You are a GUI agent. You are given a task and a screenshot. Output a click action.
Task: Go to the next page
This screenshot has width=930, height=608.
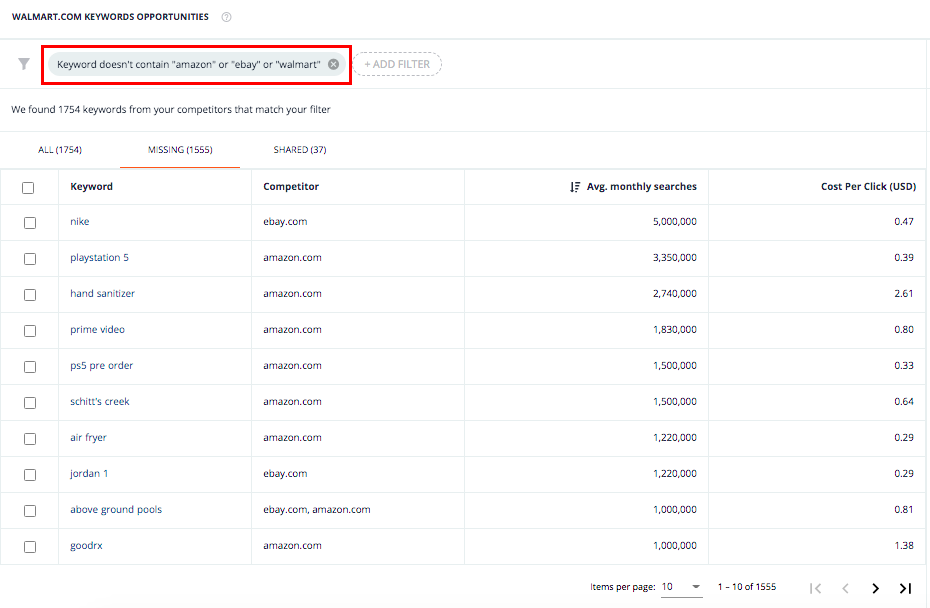[875, 588]
